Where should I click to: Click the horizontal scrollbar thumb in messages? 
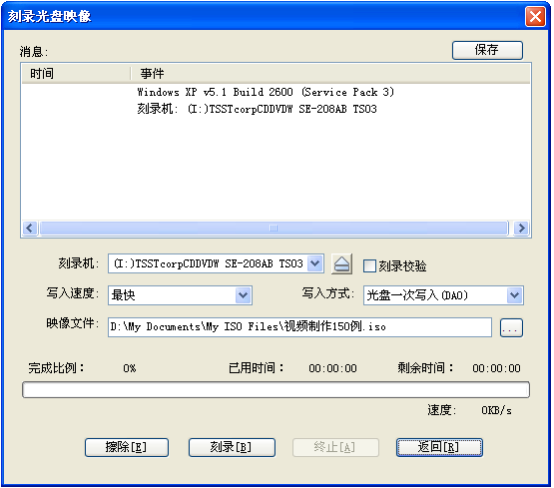click(274, 228)
